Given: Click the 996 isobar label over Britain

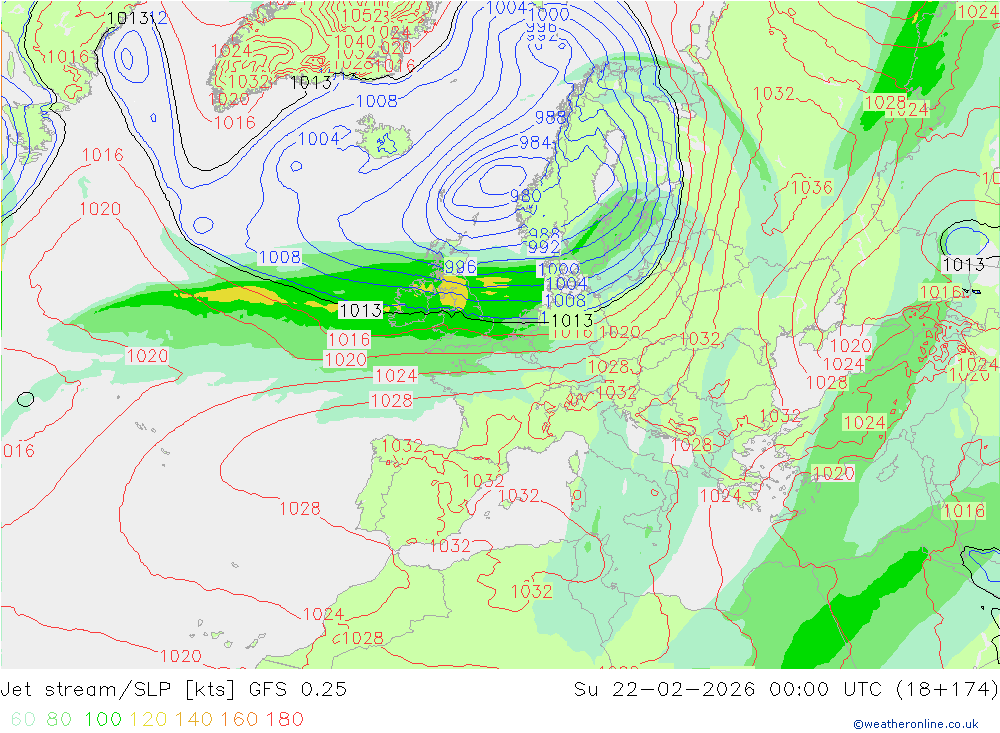Looking at the screenshot, I should coord(460,266).
